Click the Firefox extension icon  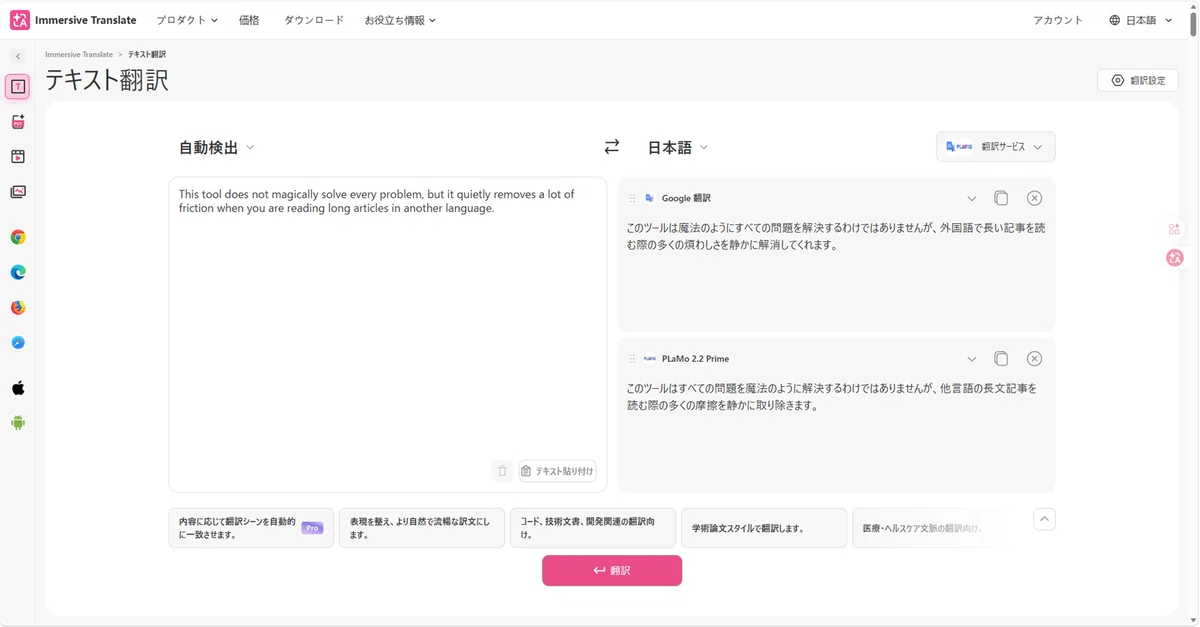coord(18,308)
